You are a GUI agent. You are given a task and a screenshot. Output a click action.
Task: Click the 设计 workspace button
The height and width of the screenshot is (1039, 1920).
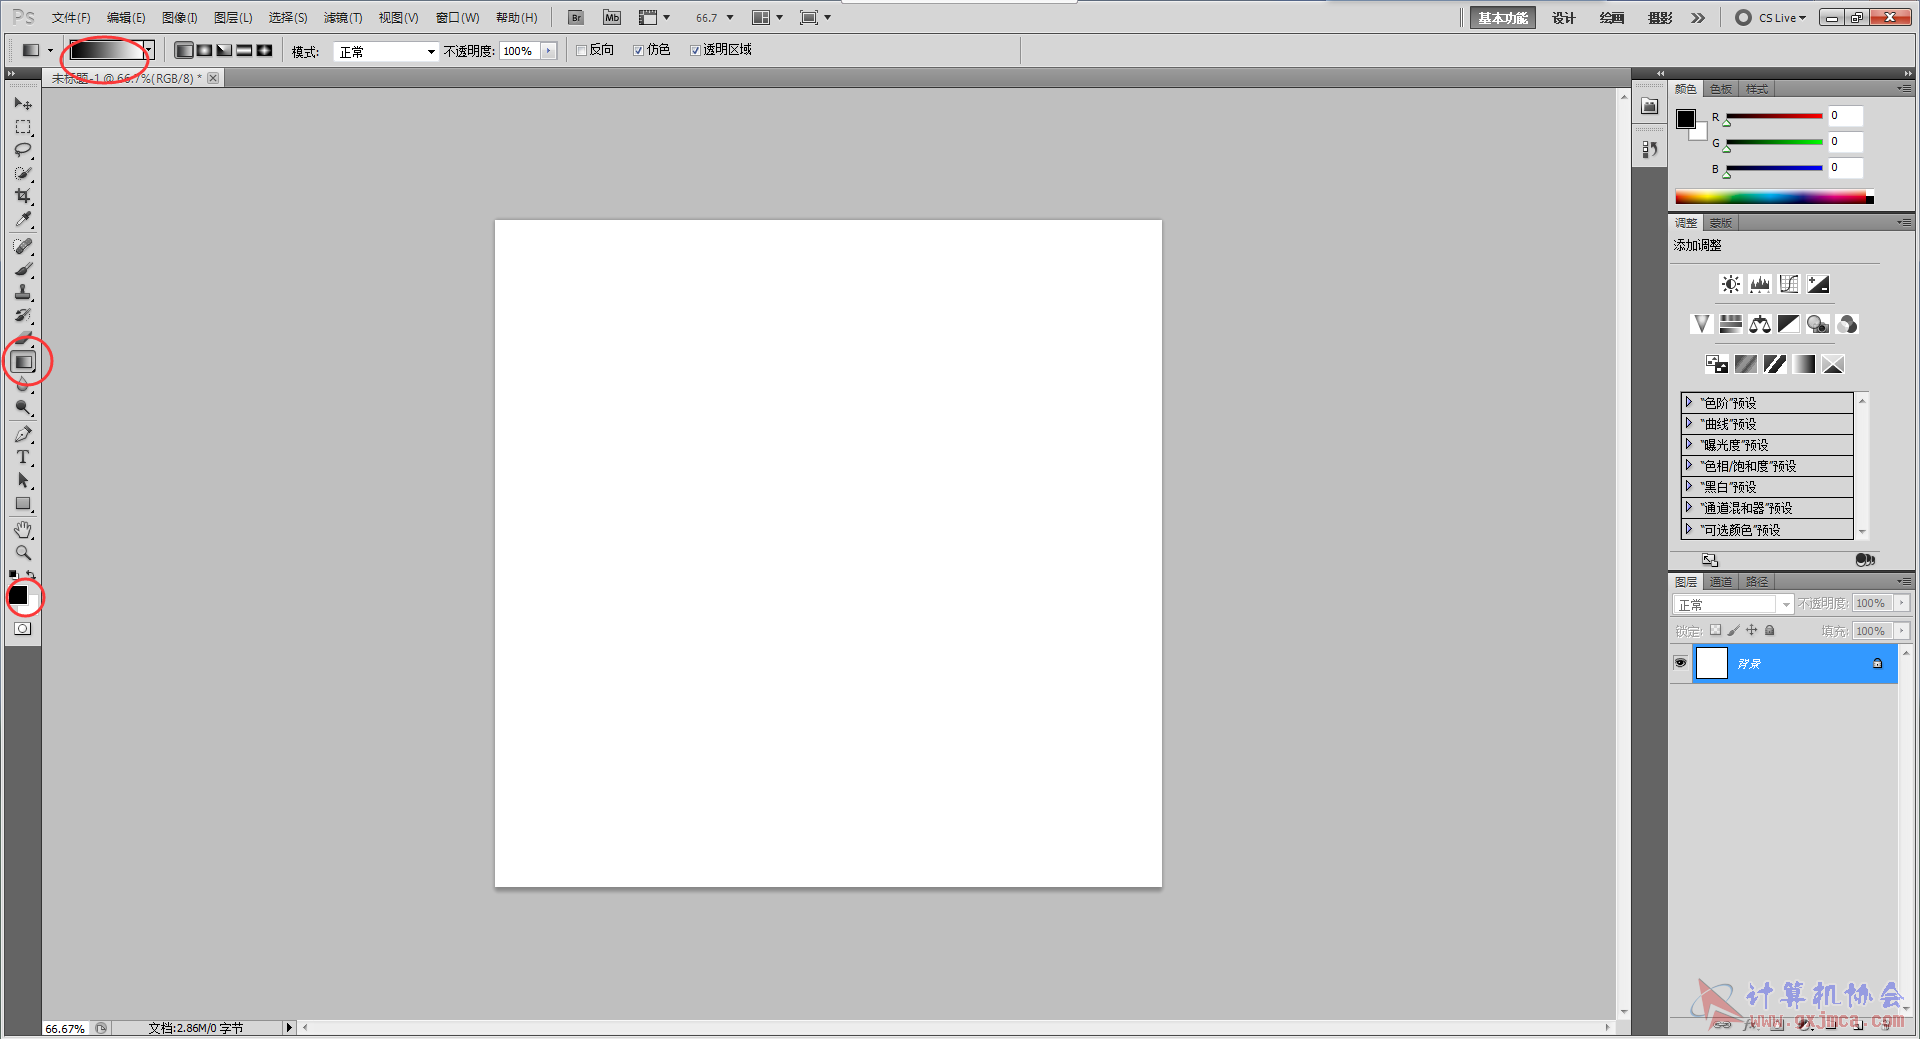click(x=1563, y=18)
